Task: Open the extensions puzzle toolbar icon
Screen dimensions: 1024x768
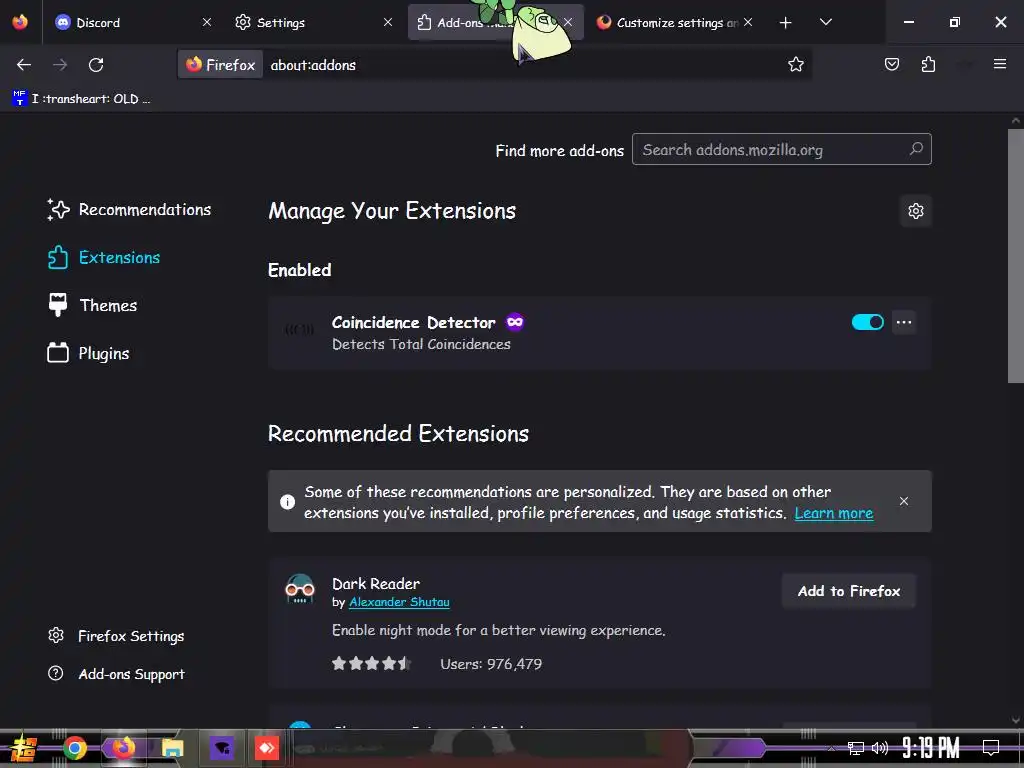Action: (928, 65)
